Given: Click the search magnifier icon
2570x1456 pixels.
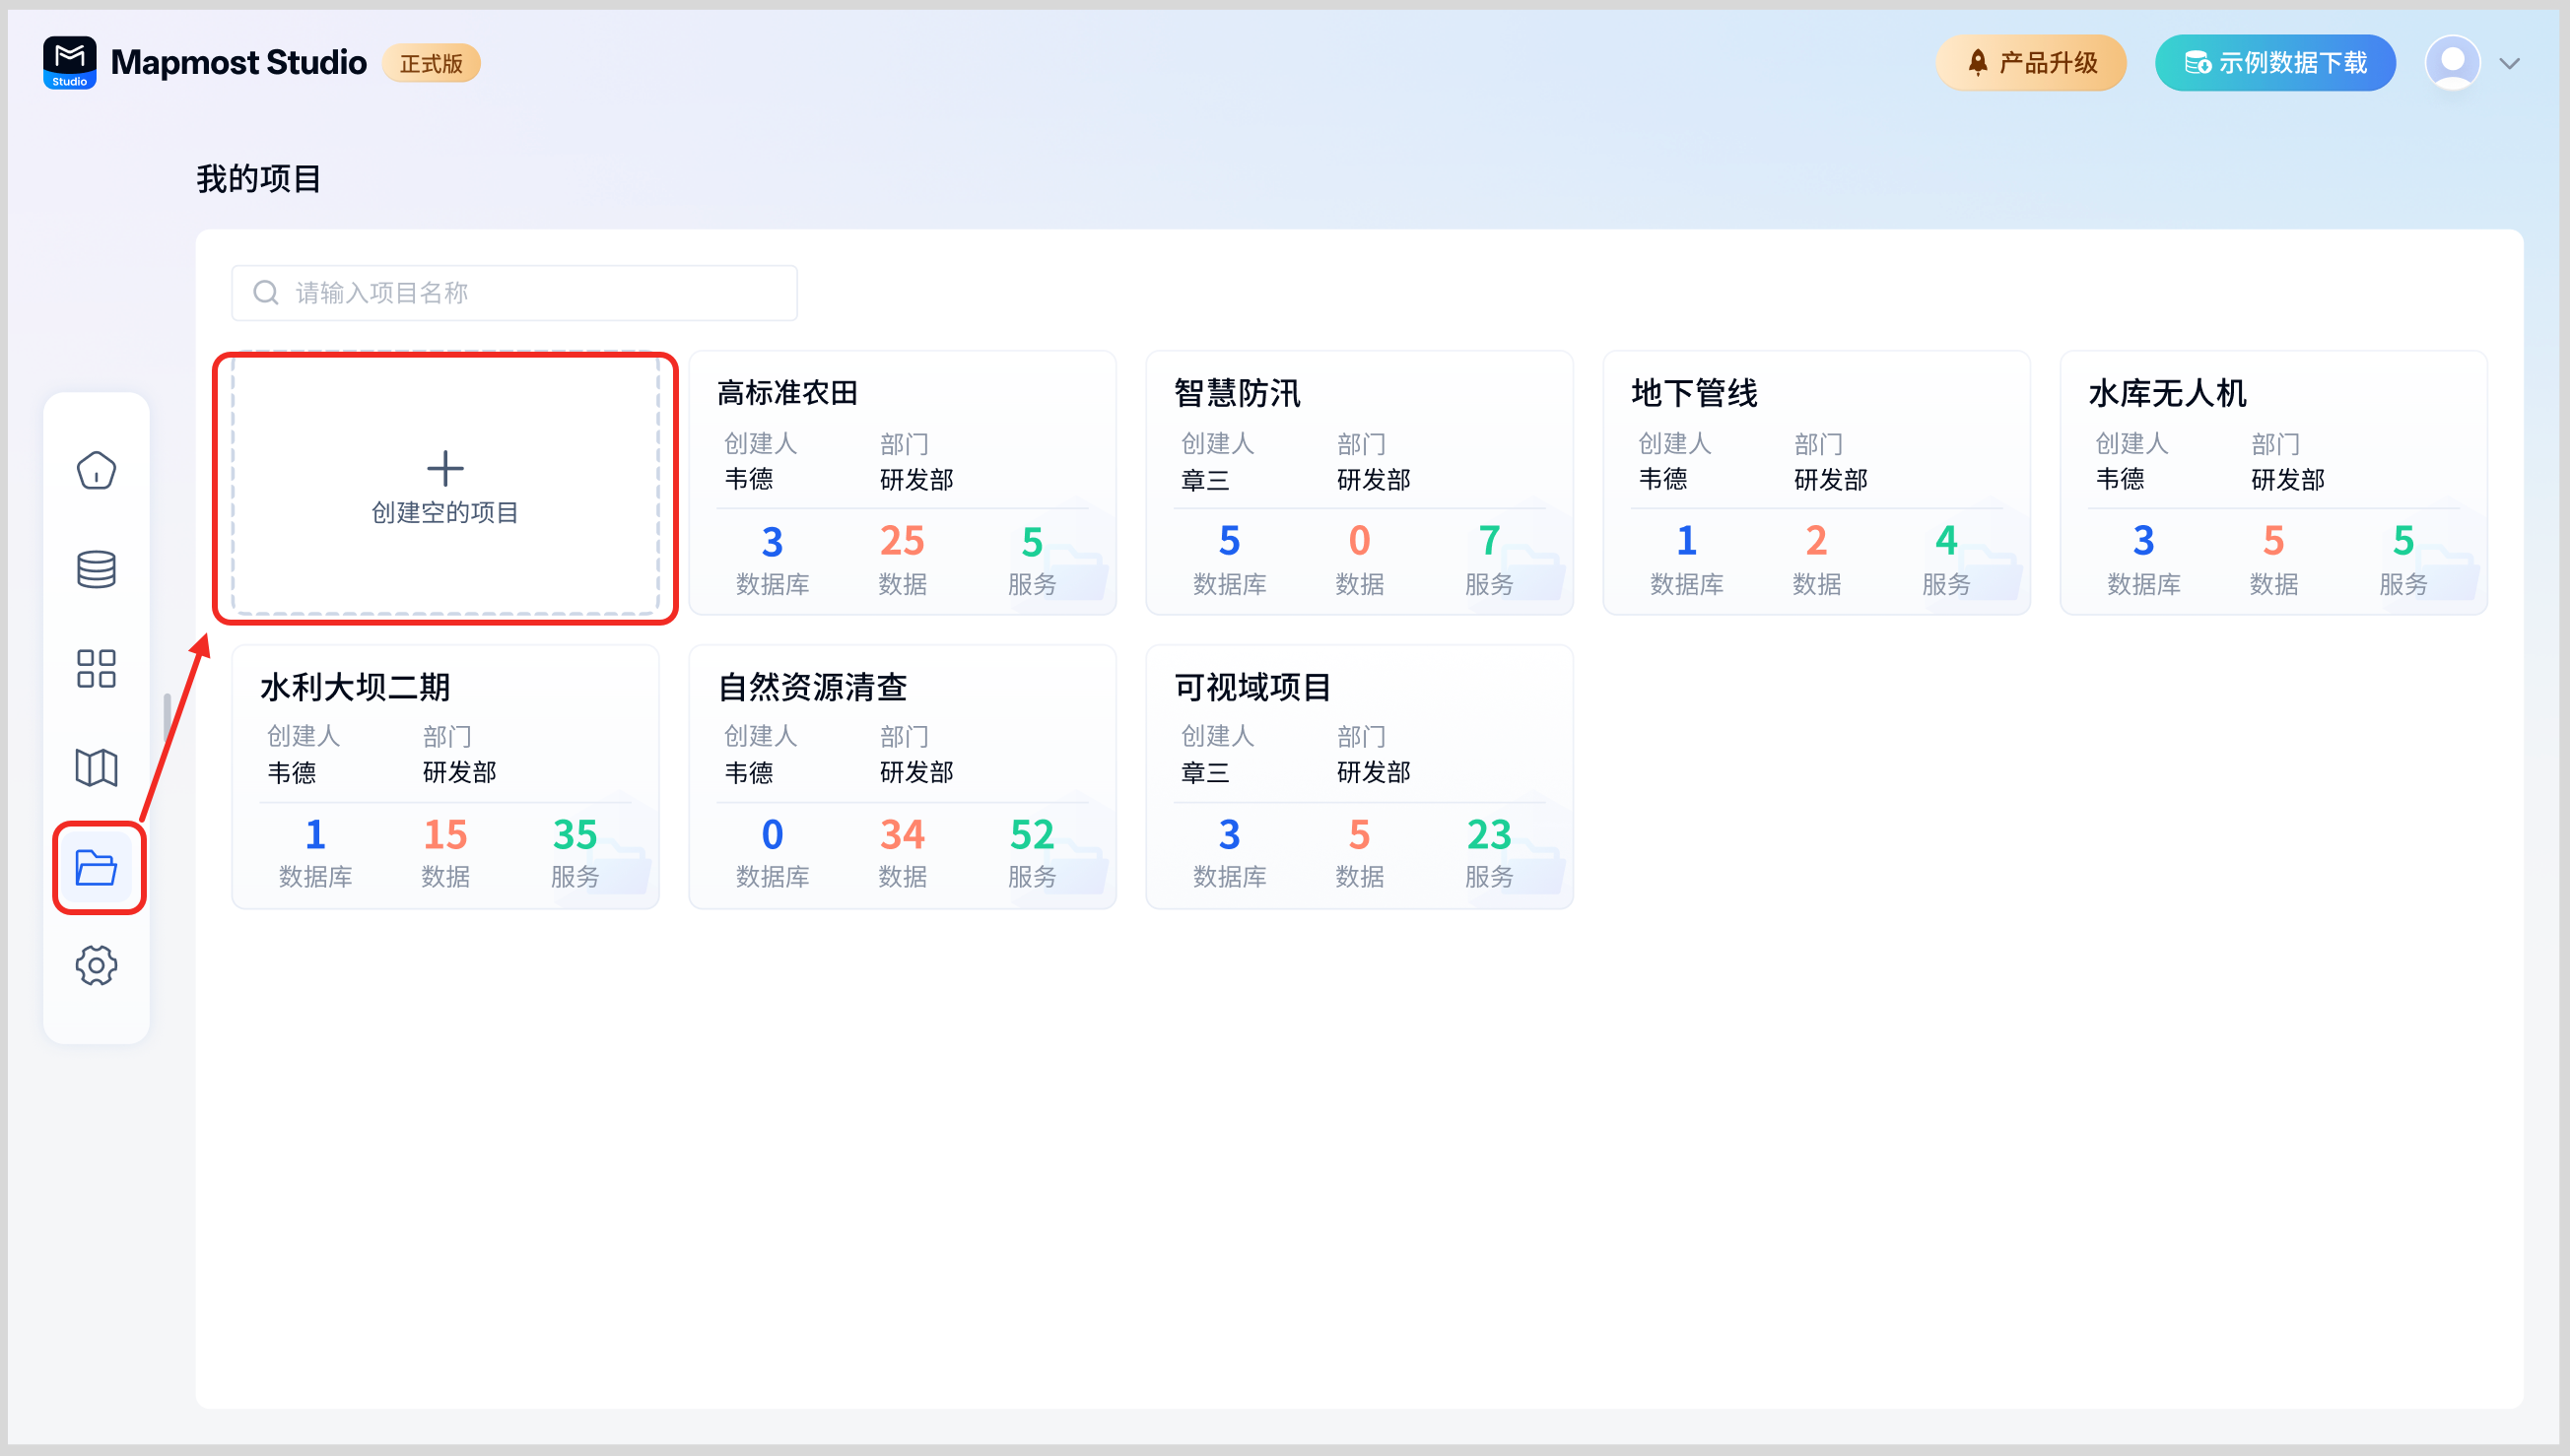Looking at the screenshot, I should click(266, 292).
